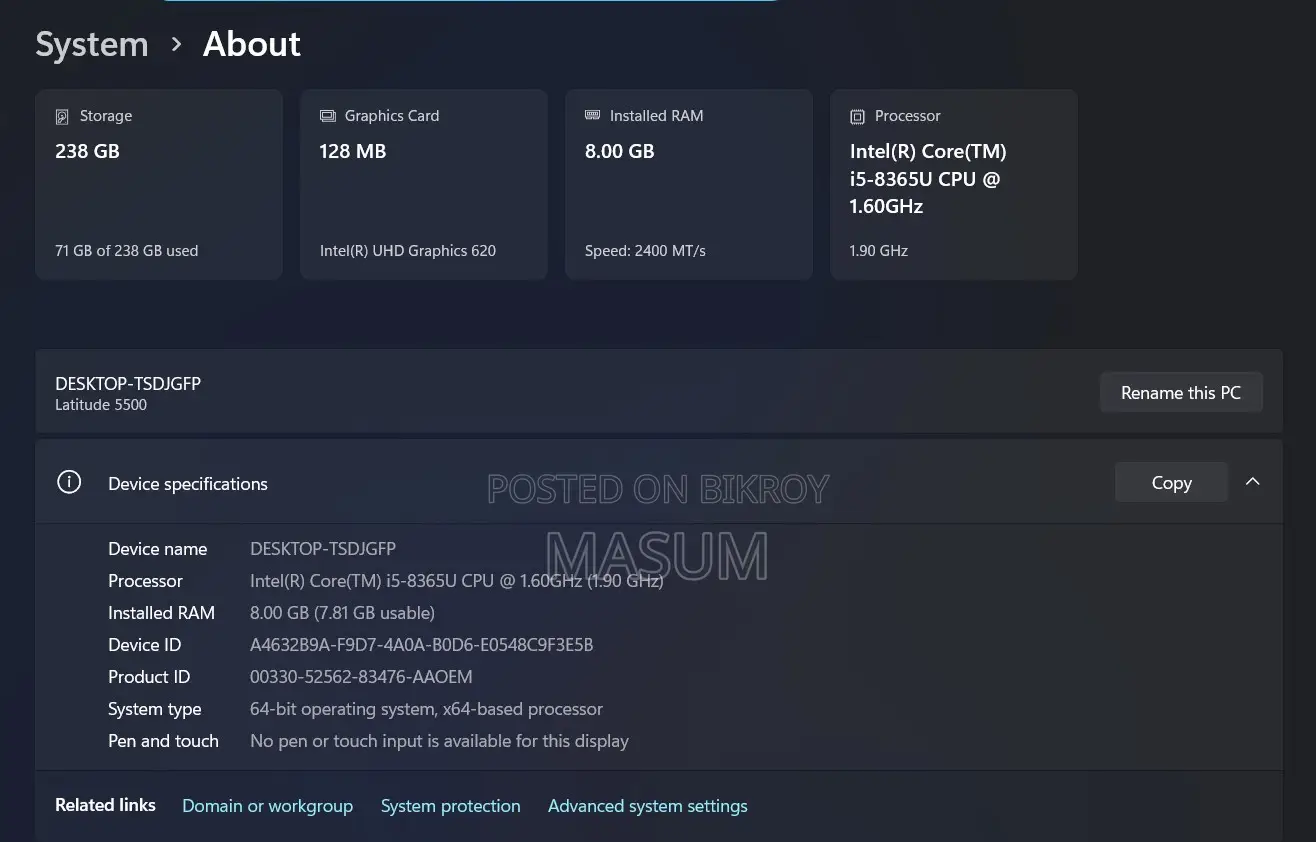This screenshot has height=842, width=1316.
Task: Click the 'Device specifications' heading
Action: pos(188,484)
